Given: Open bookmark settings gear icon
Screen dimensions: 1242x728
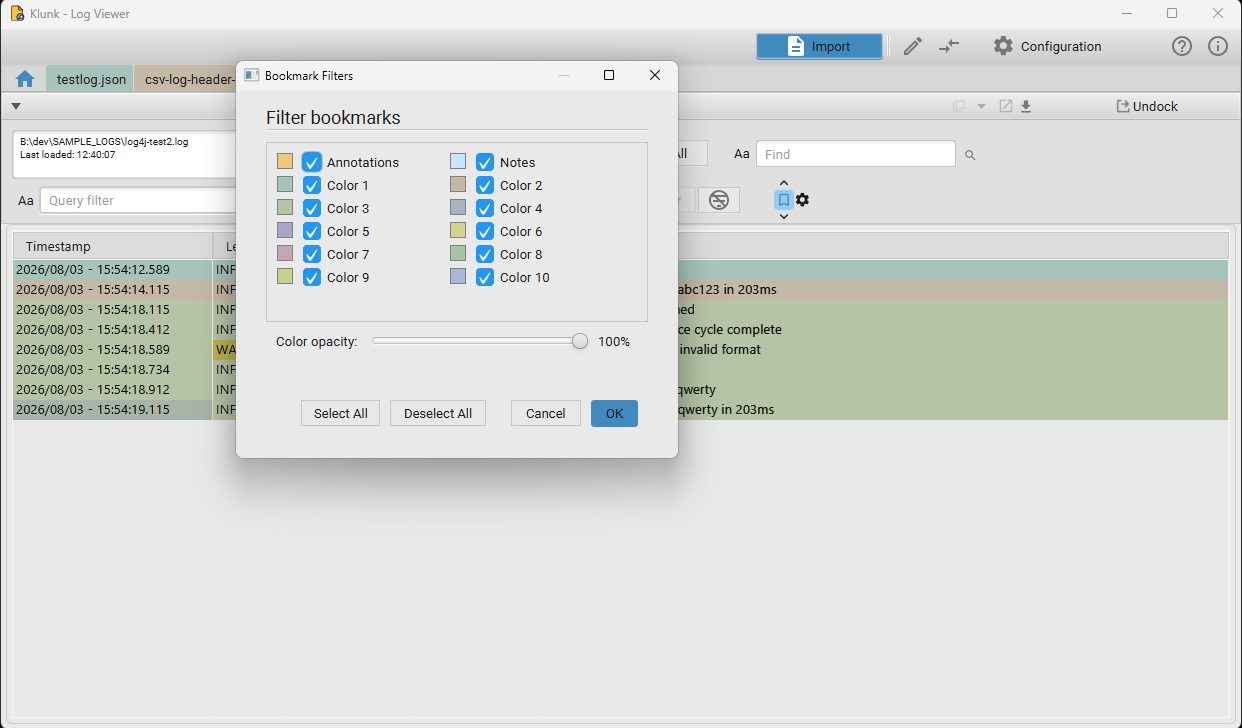Looking at the screenshot, I should point(802,200).
